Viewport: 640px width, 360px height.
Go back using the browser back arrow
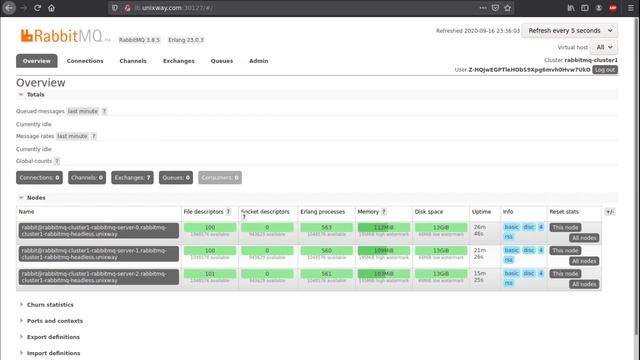(x=9, y=8)
